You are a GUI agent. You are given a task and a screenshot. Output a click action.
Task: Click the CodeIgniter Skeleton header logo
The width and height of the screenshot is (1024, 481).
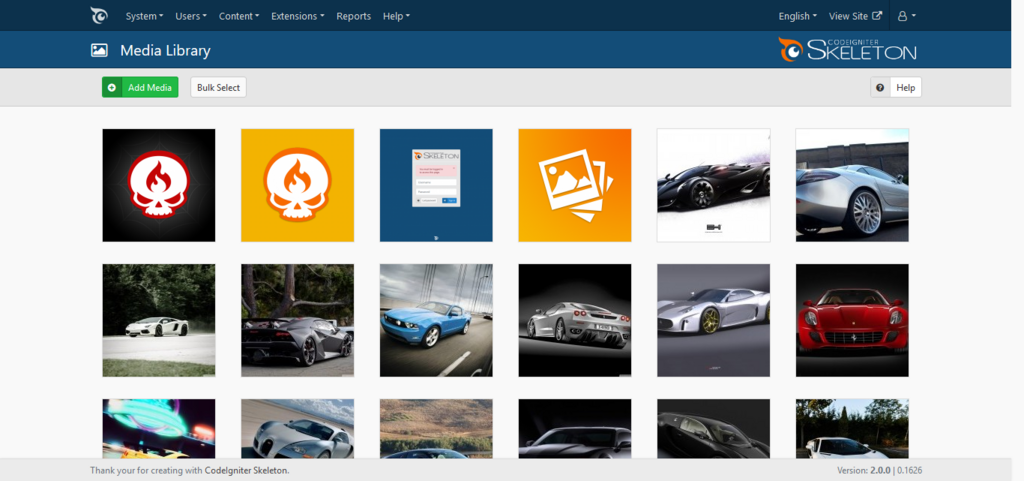pos(847,50)
